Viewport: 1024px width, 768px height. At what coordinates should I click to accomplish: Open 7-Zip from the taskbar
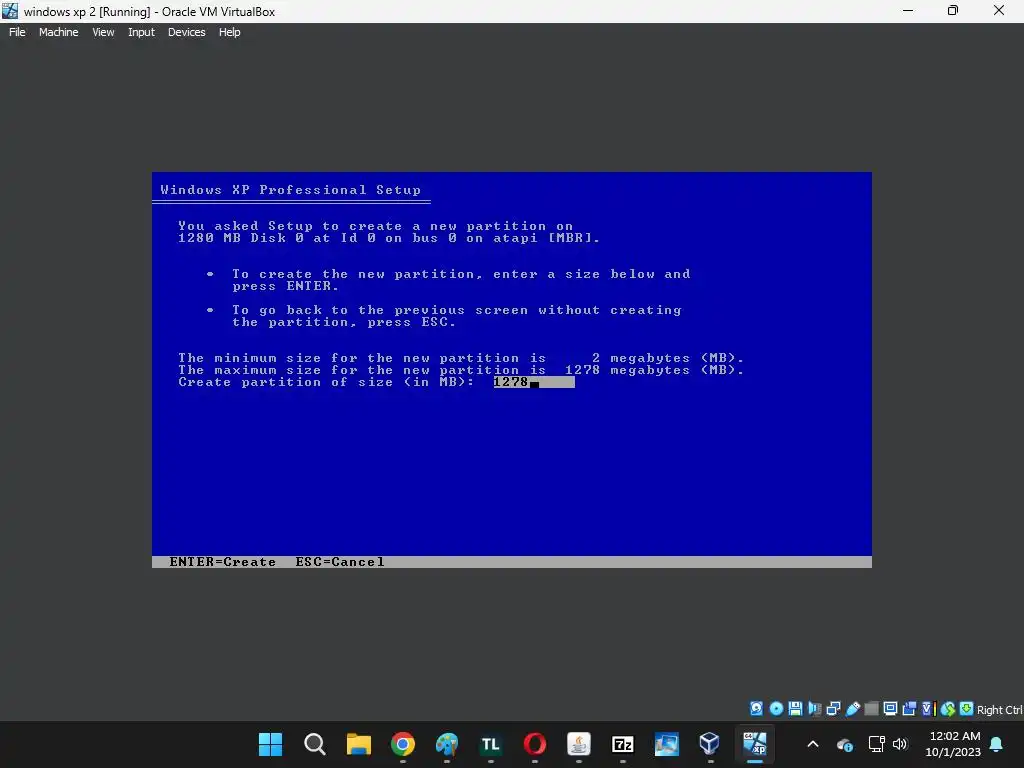tap(622, 744)
